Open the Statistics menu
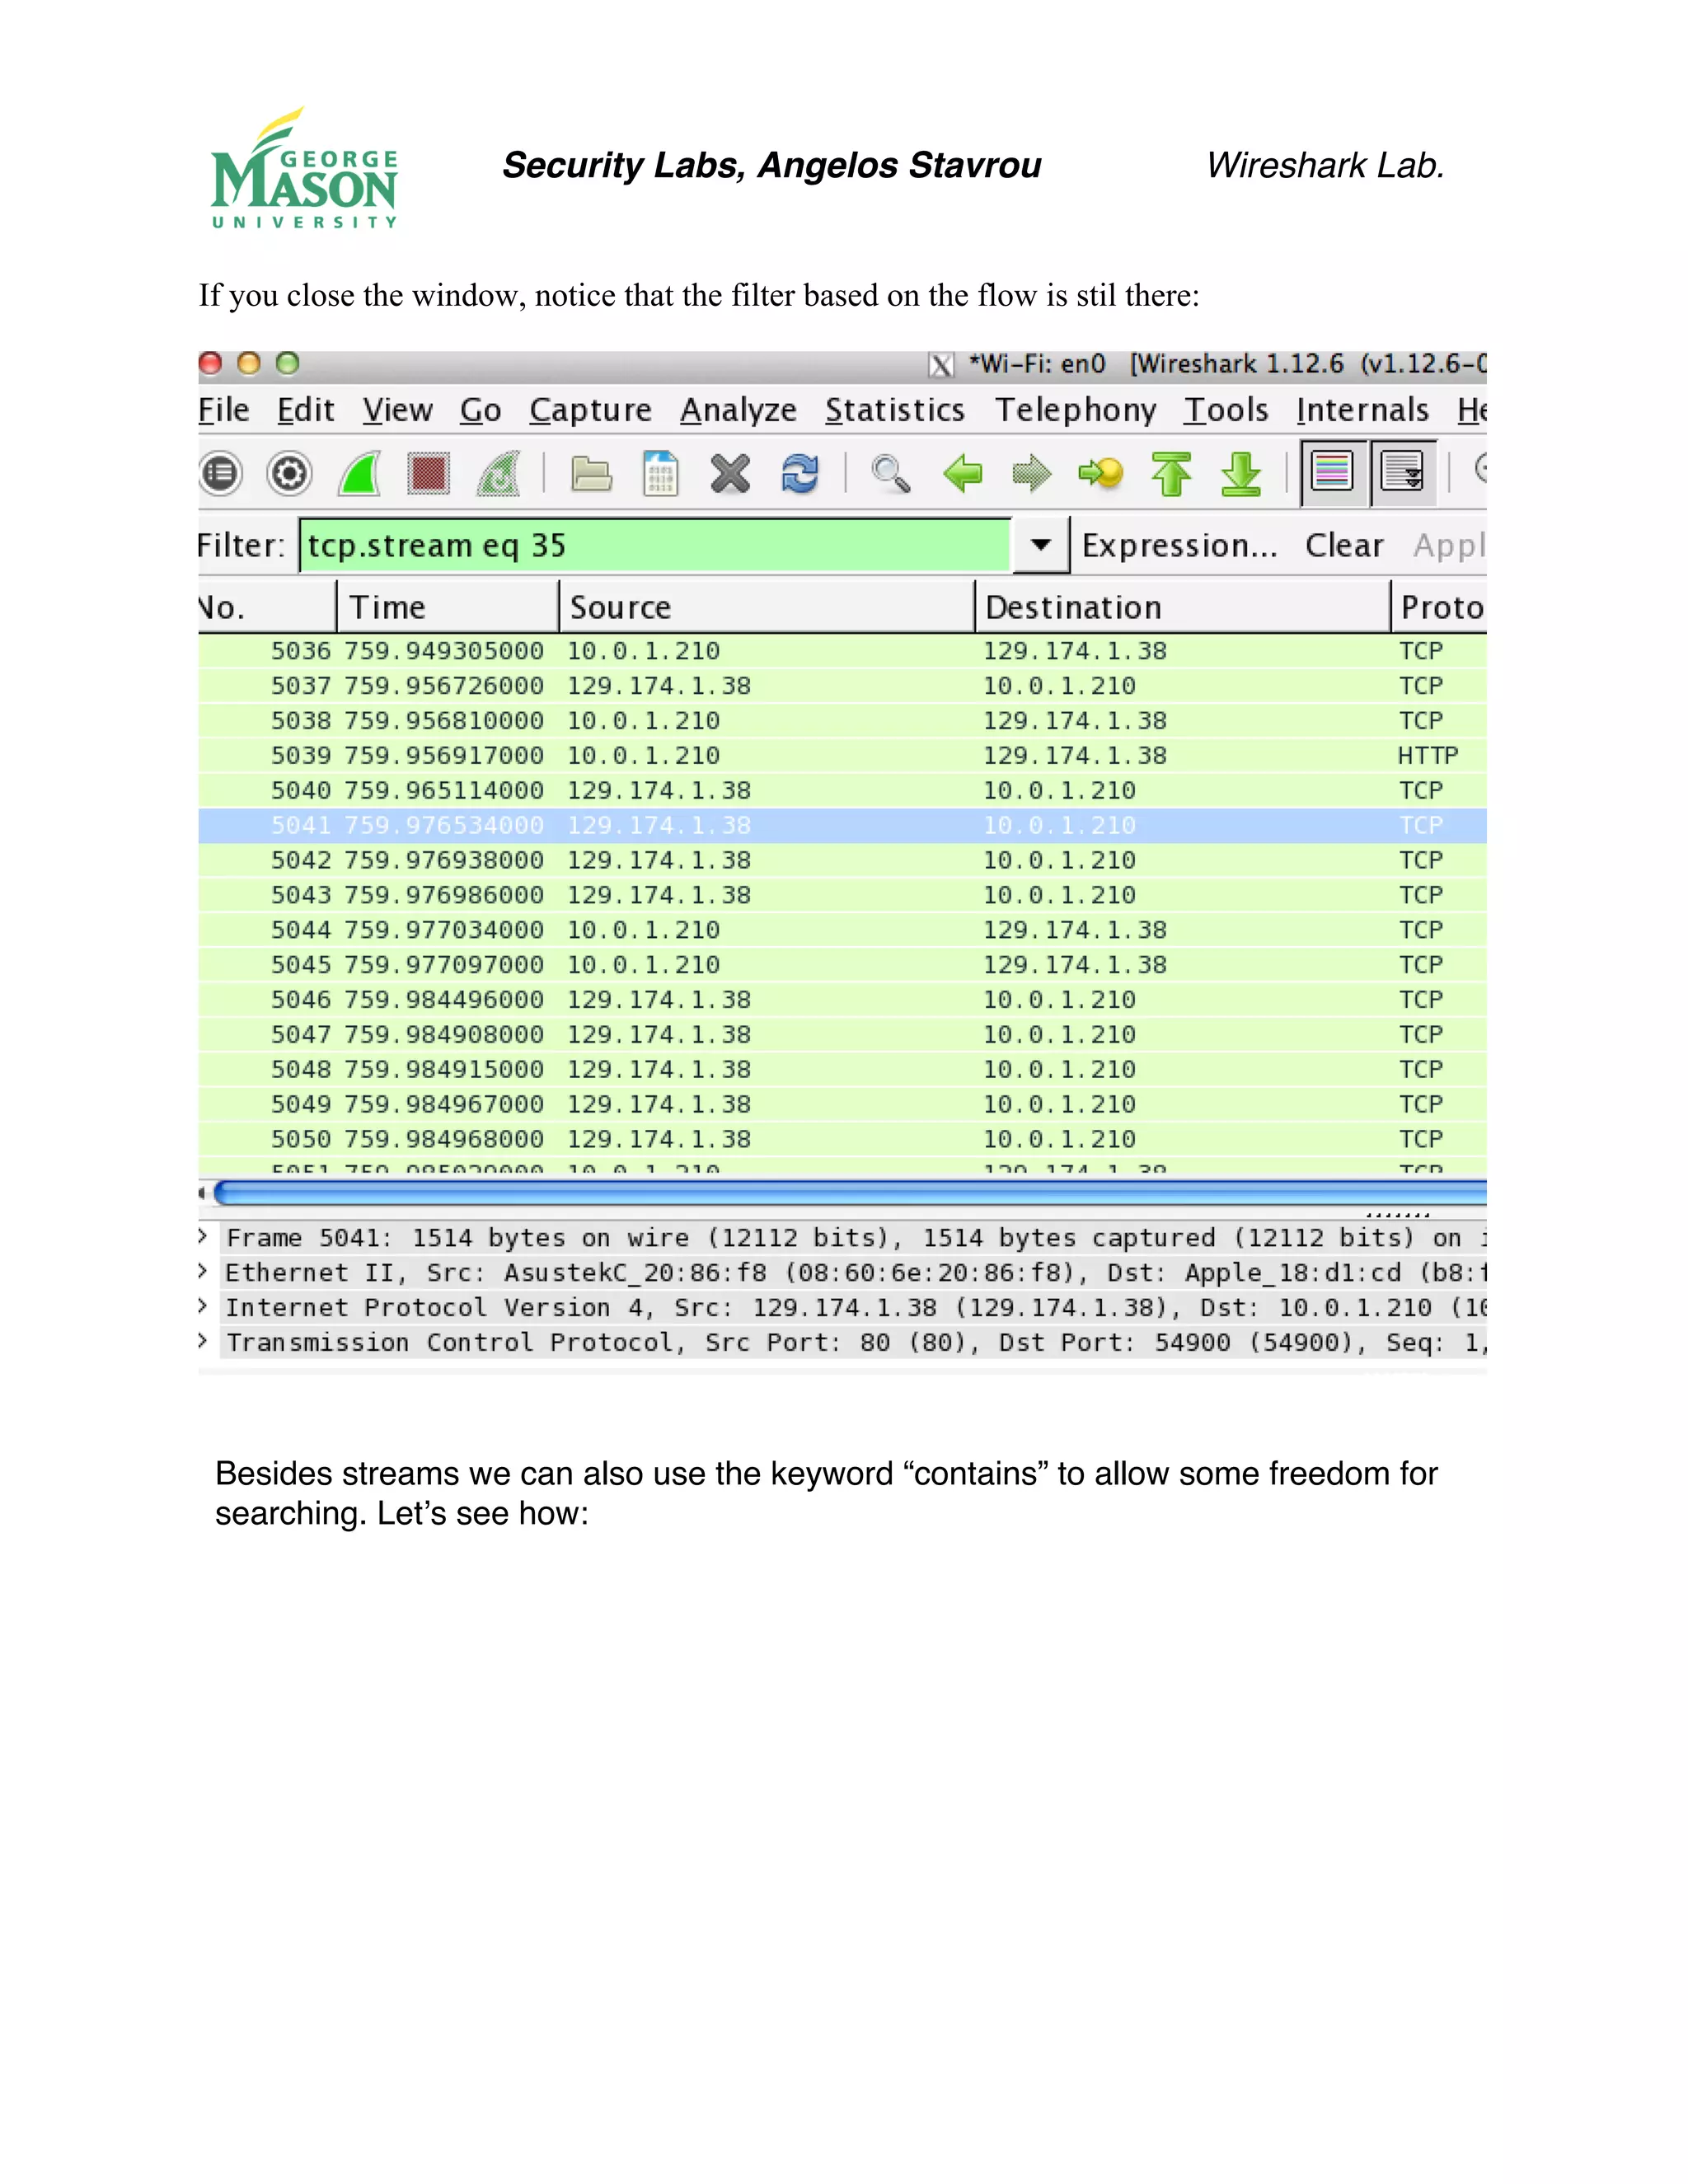1688x2184 pixels. click(895, 410)
